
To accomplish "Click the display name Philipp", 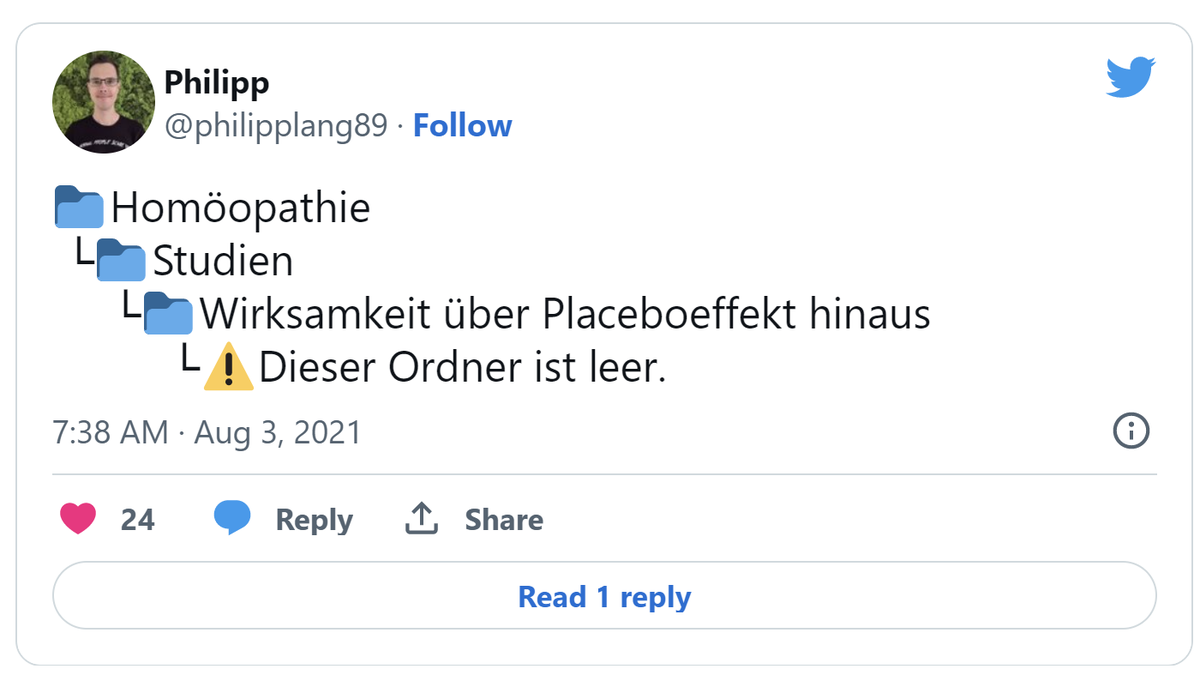I will [217, 83].
